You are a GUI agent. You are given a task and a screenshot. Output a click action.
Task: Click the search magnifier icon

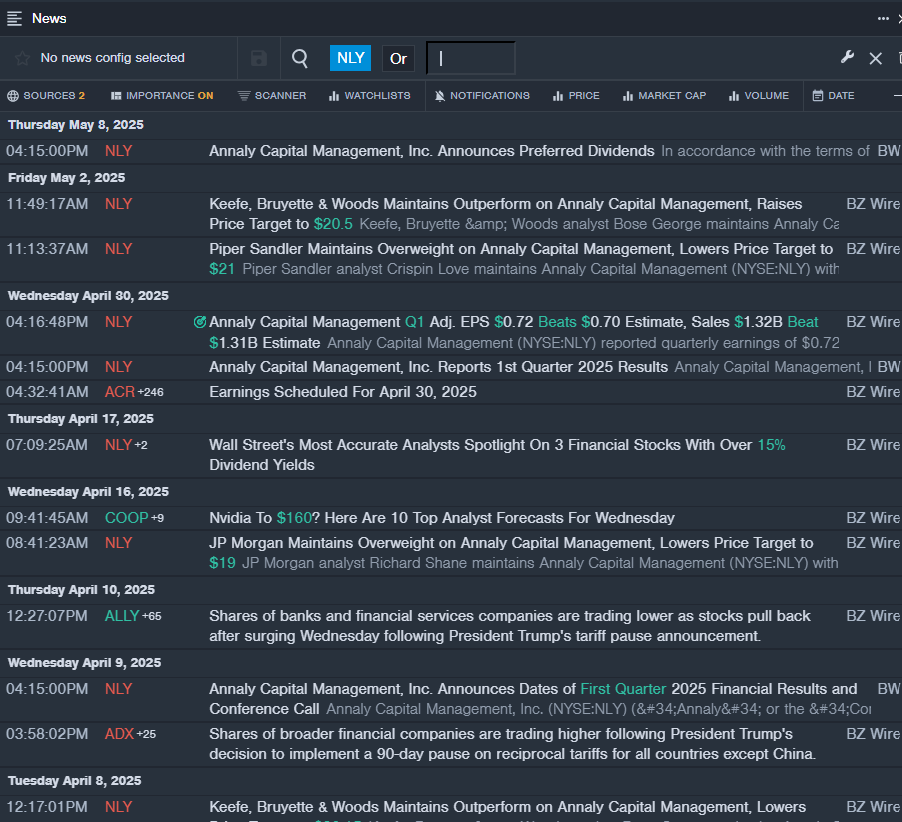click(300, 58)
